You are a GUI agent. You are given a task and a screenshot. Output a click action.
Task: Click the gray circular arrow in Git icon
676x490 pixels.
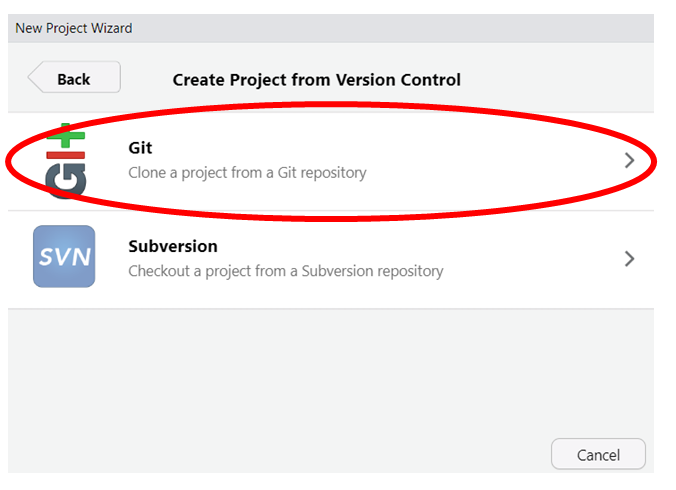[x=66, y=181]
